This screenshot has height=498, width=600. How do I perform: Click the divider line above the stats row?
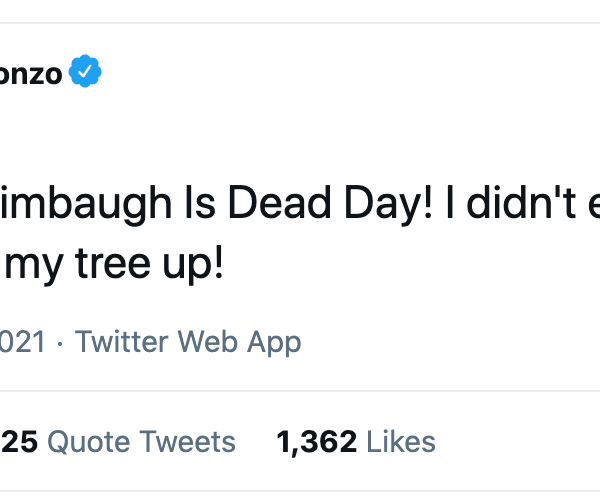[300, 391]
